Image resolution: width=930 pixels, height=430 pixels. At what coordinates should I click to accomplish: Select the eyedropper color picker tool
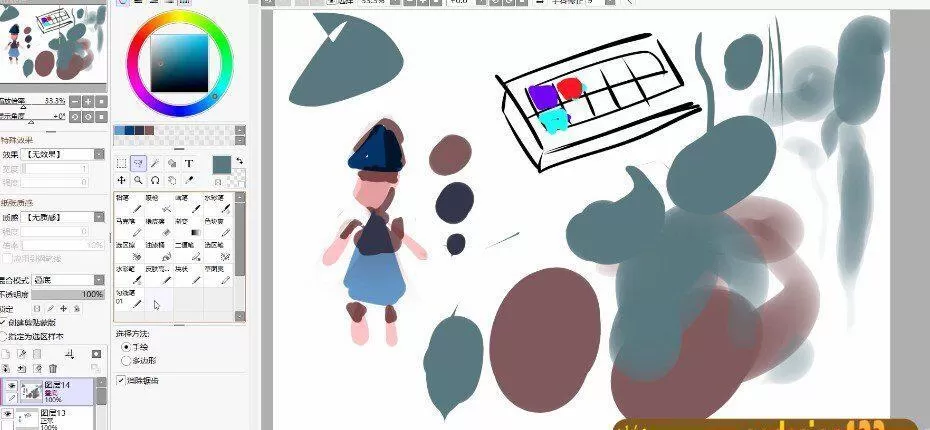(188, 180)
